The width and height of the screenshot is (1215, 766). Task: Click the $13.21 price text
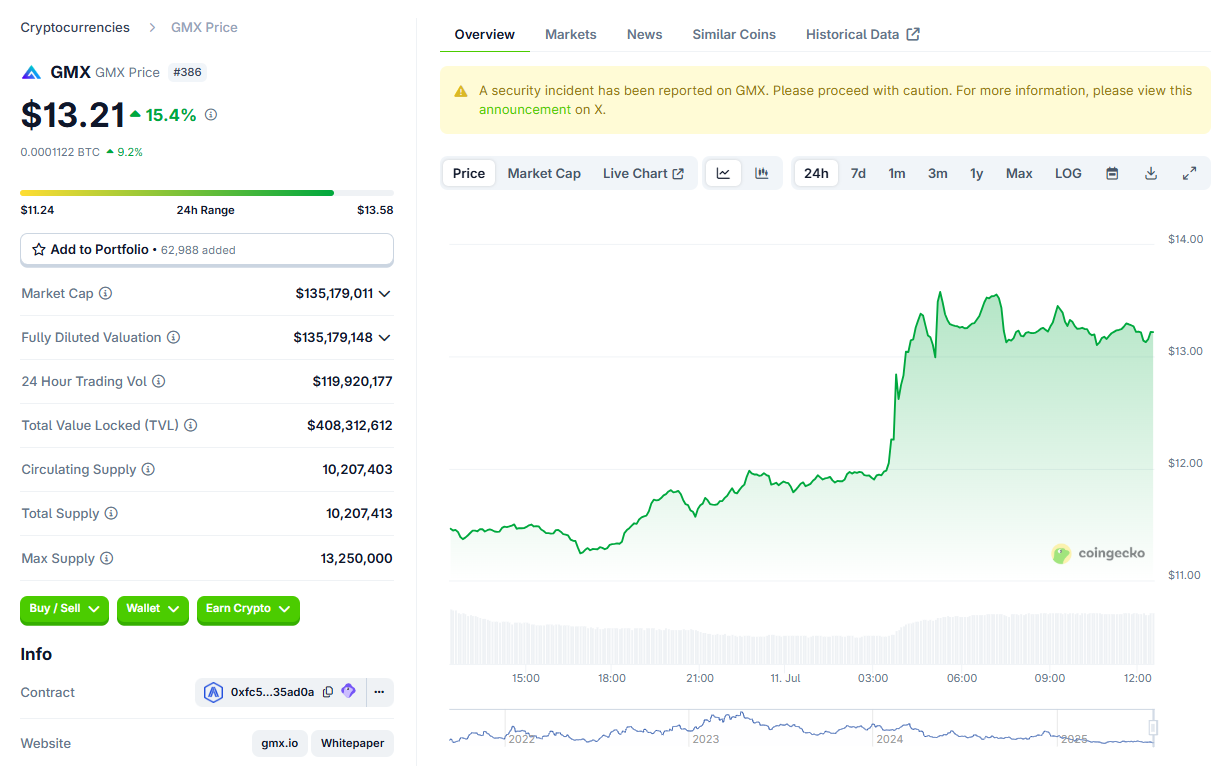tap(73, 115)
